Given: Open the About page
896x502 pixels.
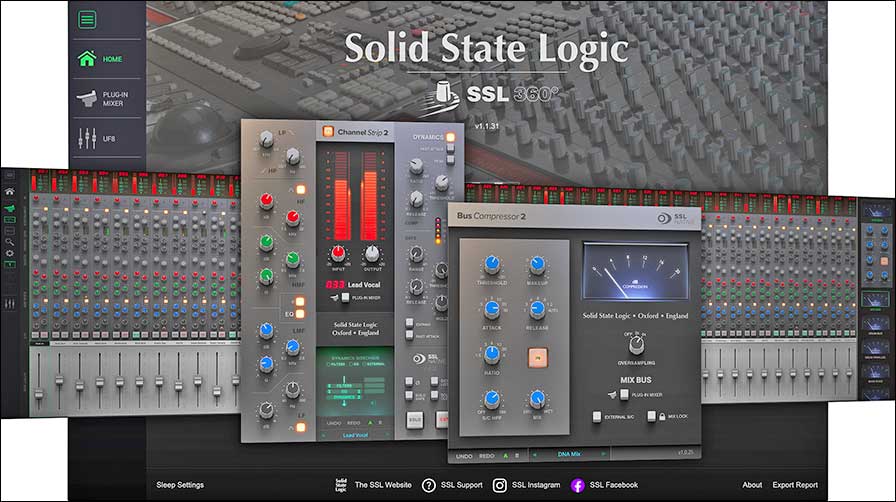Looking at the screenshot, I should coord(752,485).
